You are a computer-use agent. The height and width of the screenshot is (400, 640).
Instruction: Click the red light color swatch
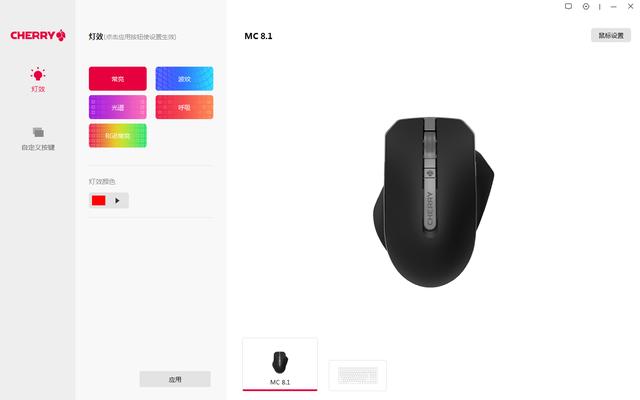(99, 200)
